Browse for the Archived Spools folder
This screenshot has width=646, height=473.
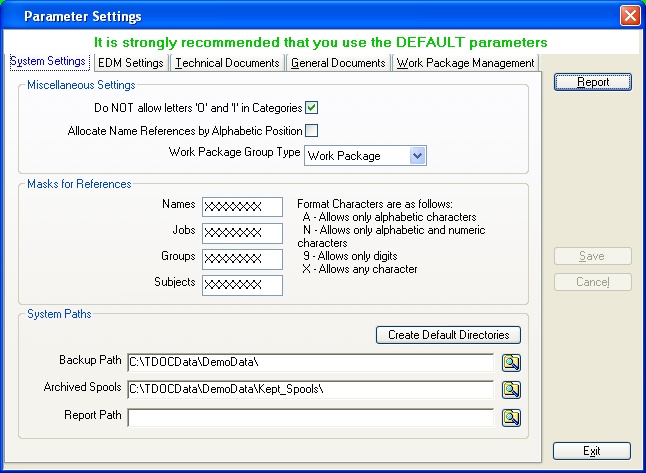[x=511, y=389]
